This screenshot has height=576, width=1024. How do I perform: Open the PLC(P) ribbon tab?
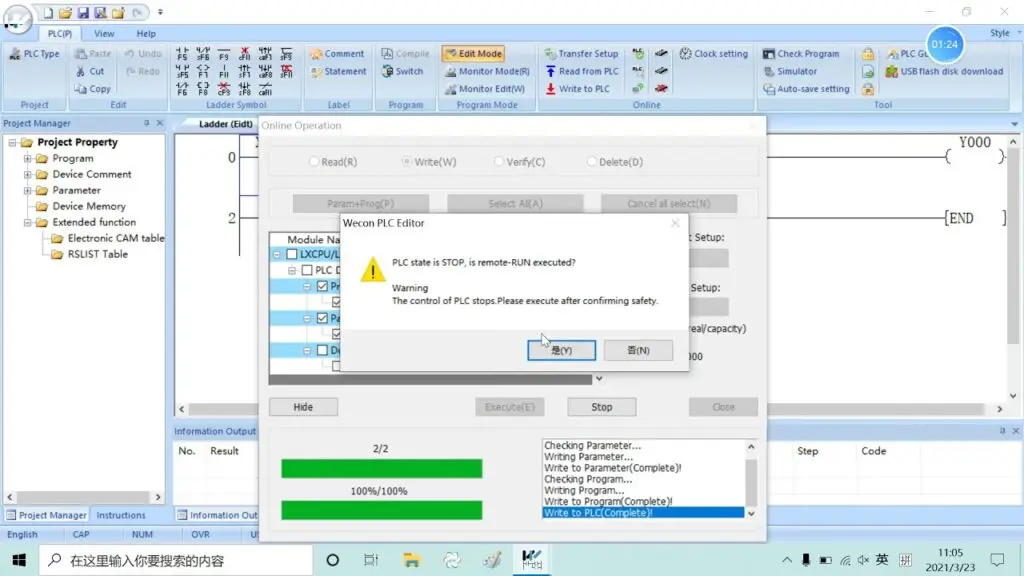[x=59, y=33]
